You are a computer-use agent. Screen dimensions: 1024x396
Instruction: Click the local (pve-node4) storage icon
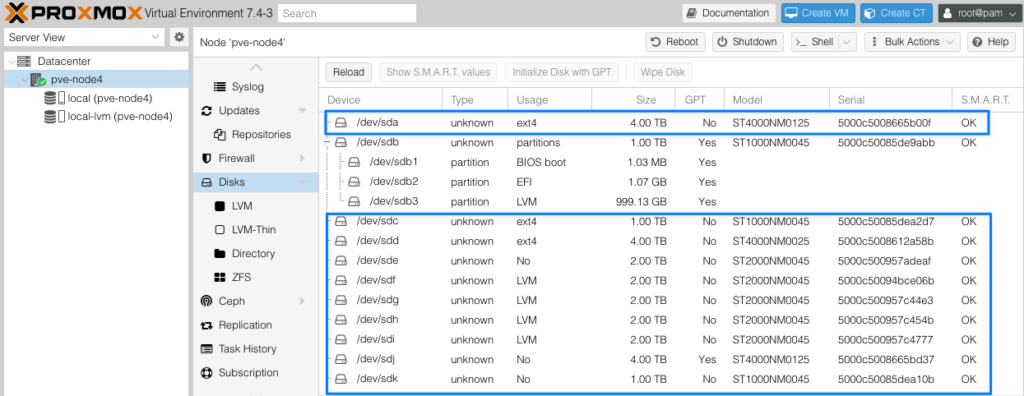pyautogui.click(x=54, y=98)
